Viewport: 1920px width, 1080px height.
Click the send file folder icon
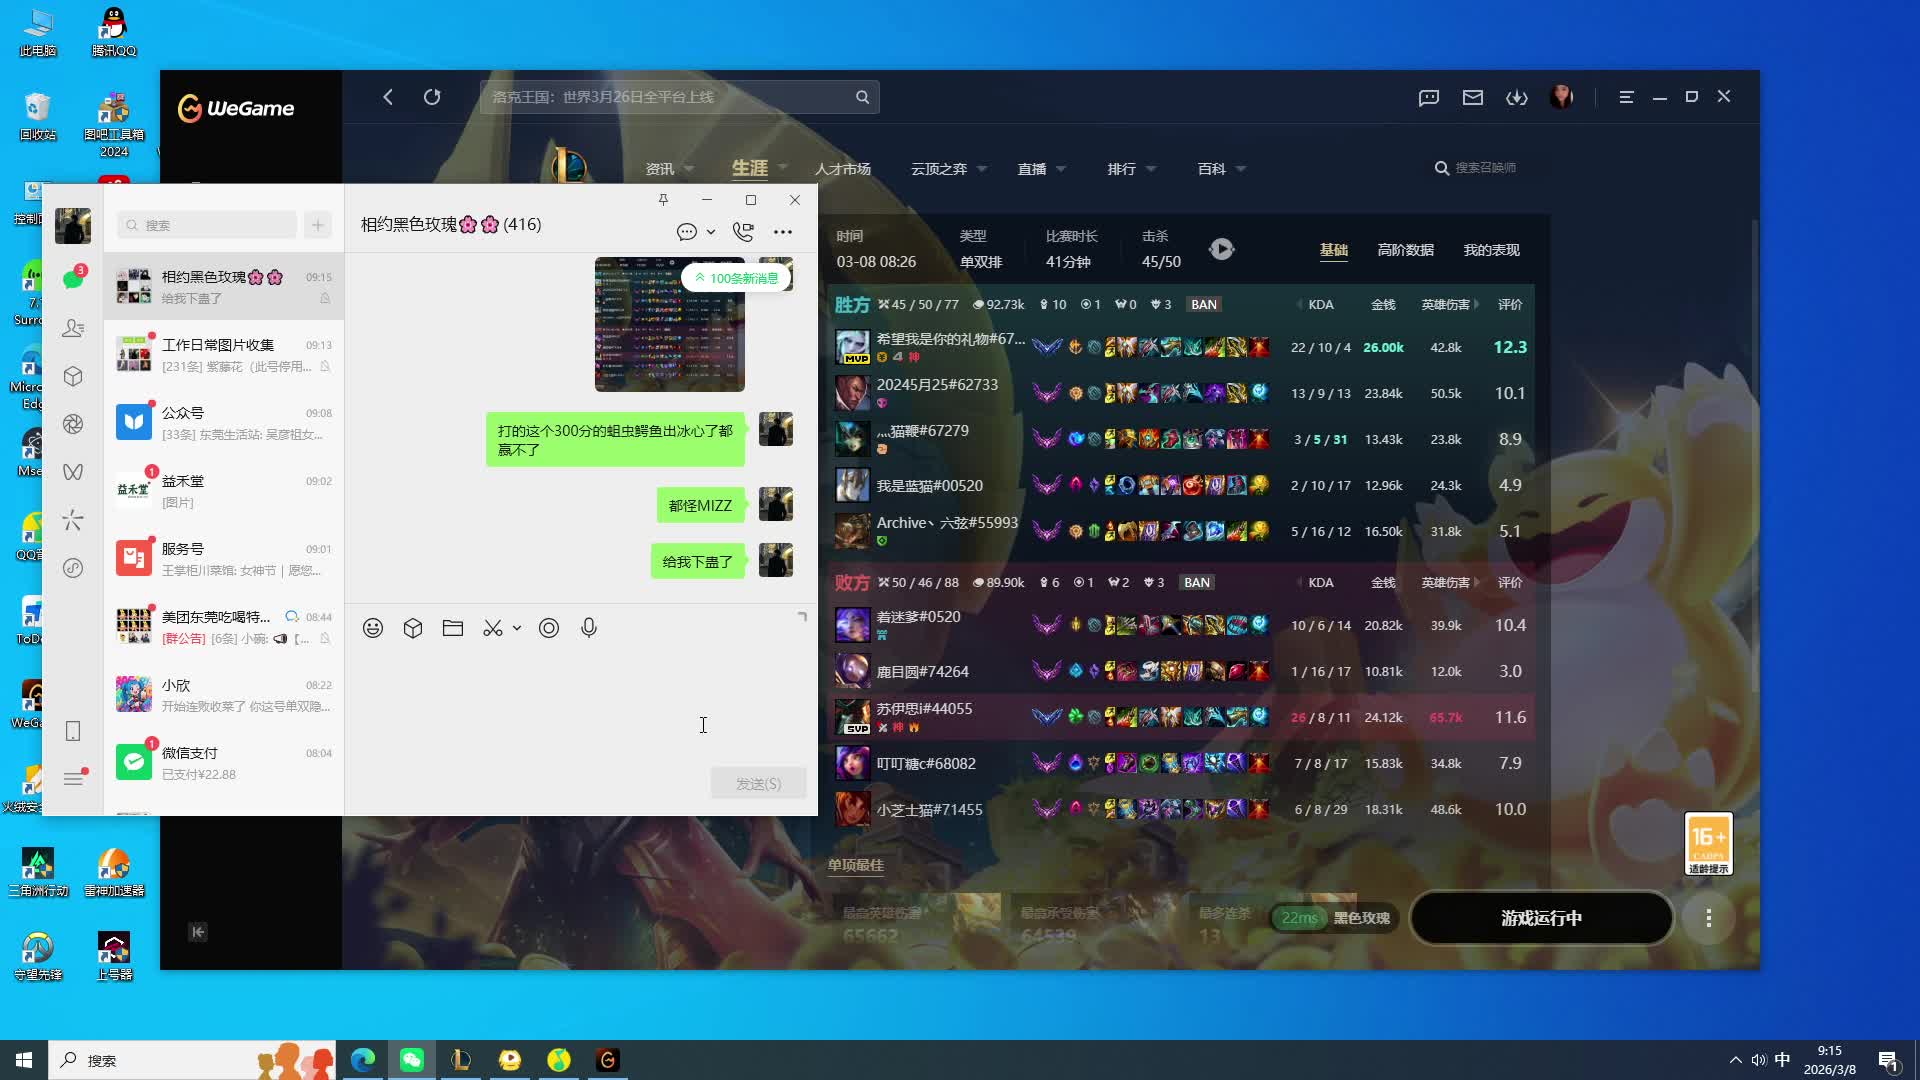tap(453, 628)
